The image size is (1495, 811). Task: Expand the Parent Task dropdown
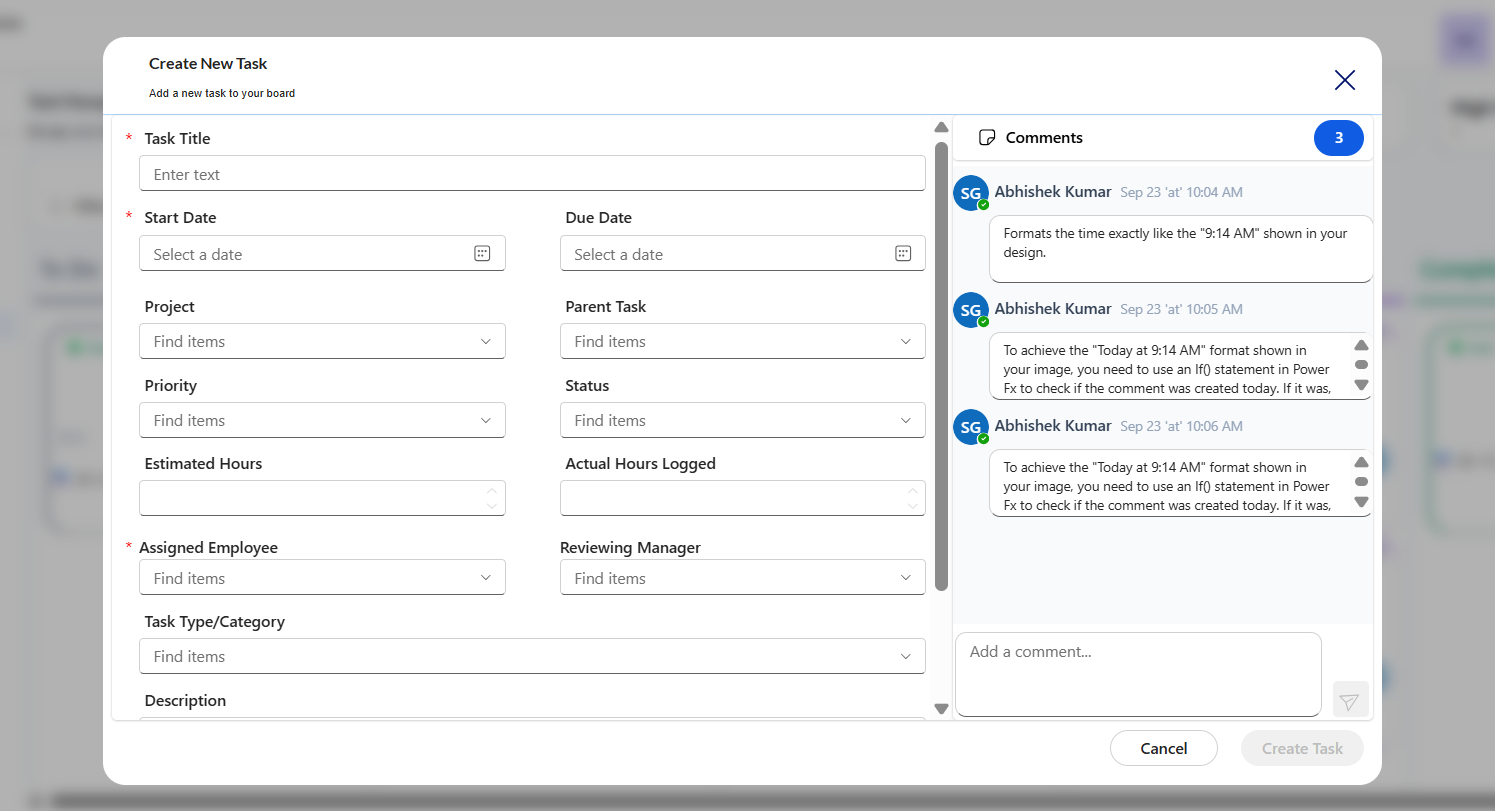click(906, 341)
